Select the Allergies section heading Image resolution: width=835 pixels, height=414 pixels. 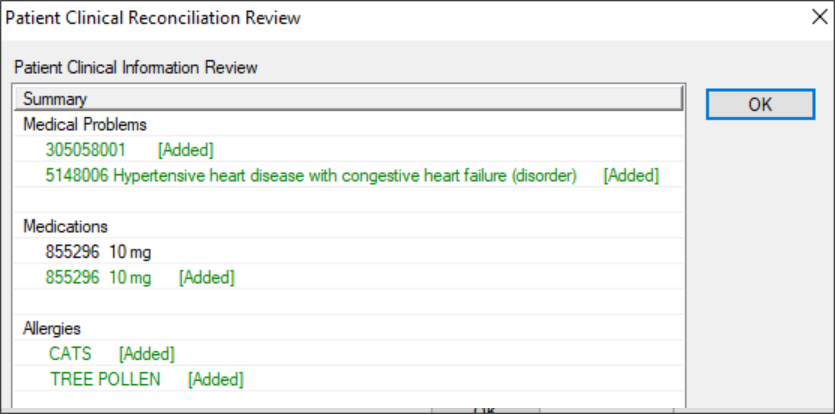(x=52, y=328)
